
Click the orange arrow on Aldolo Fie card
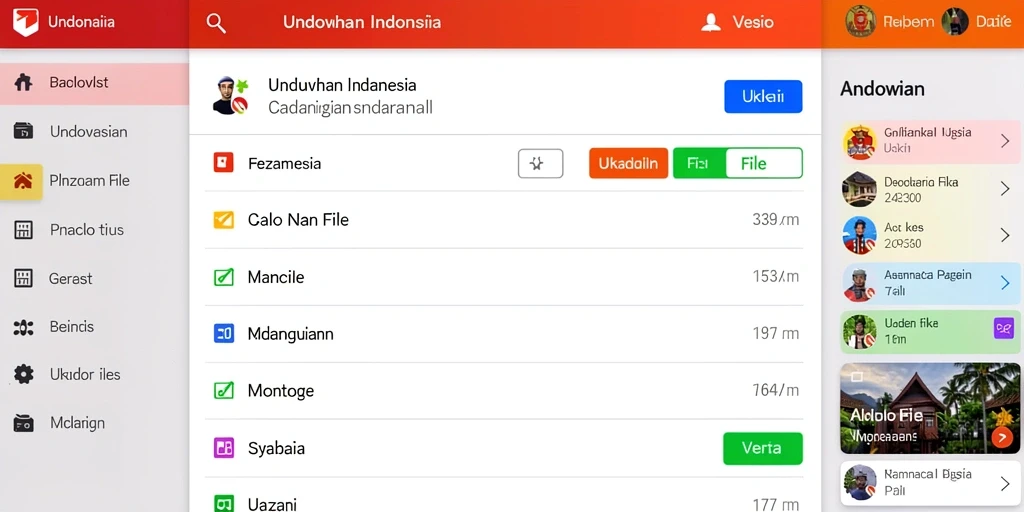1002,438
